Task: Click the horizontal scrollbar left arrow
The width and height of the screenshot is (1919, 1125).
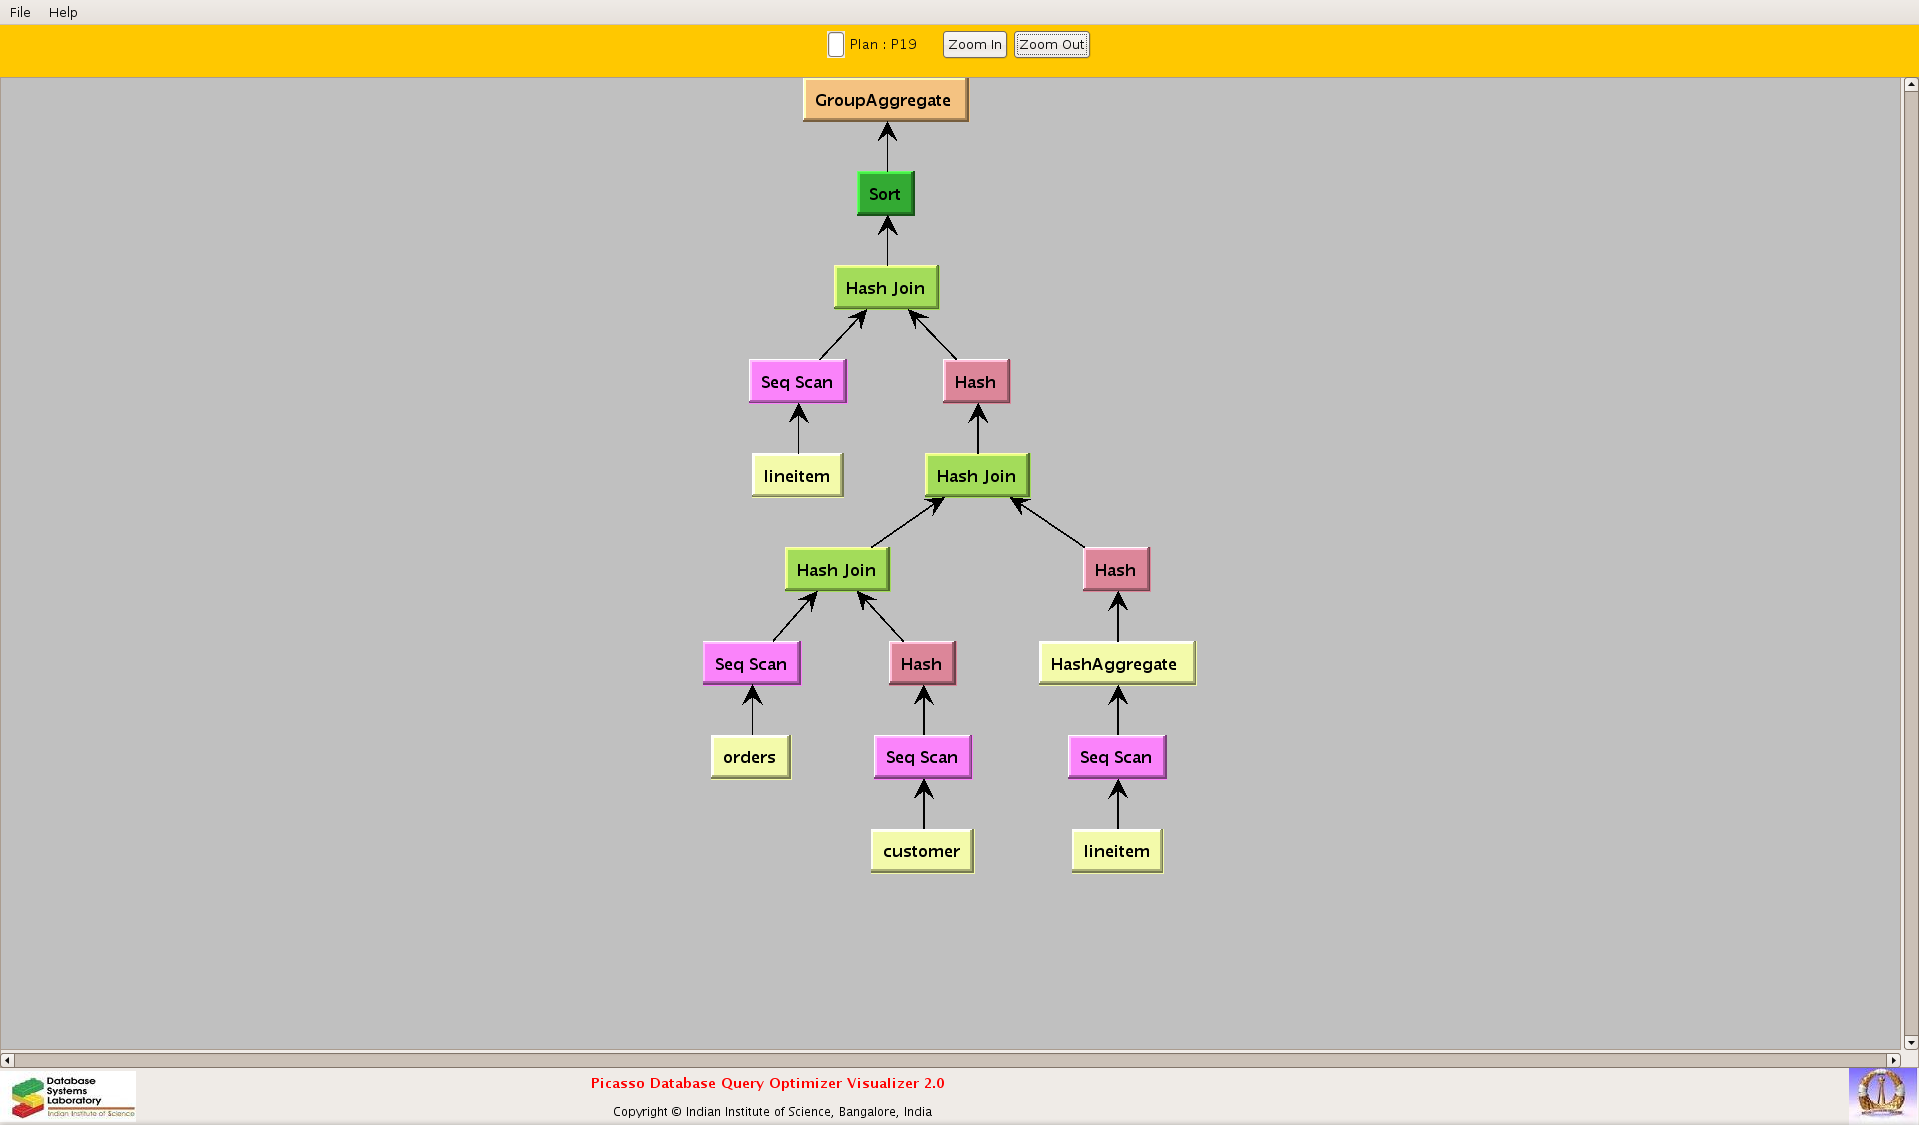Action: pos(7,1060)
